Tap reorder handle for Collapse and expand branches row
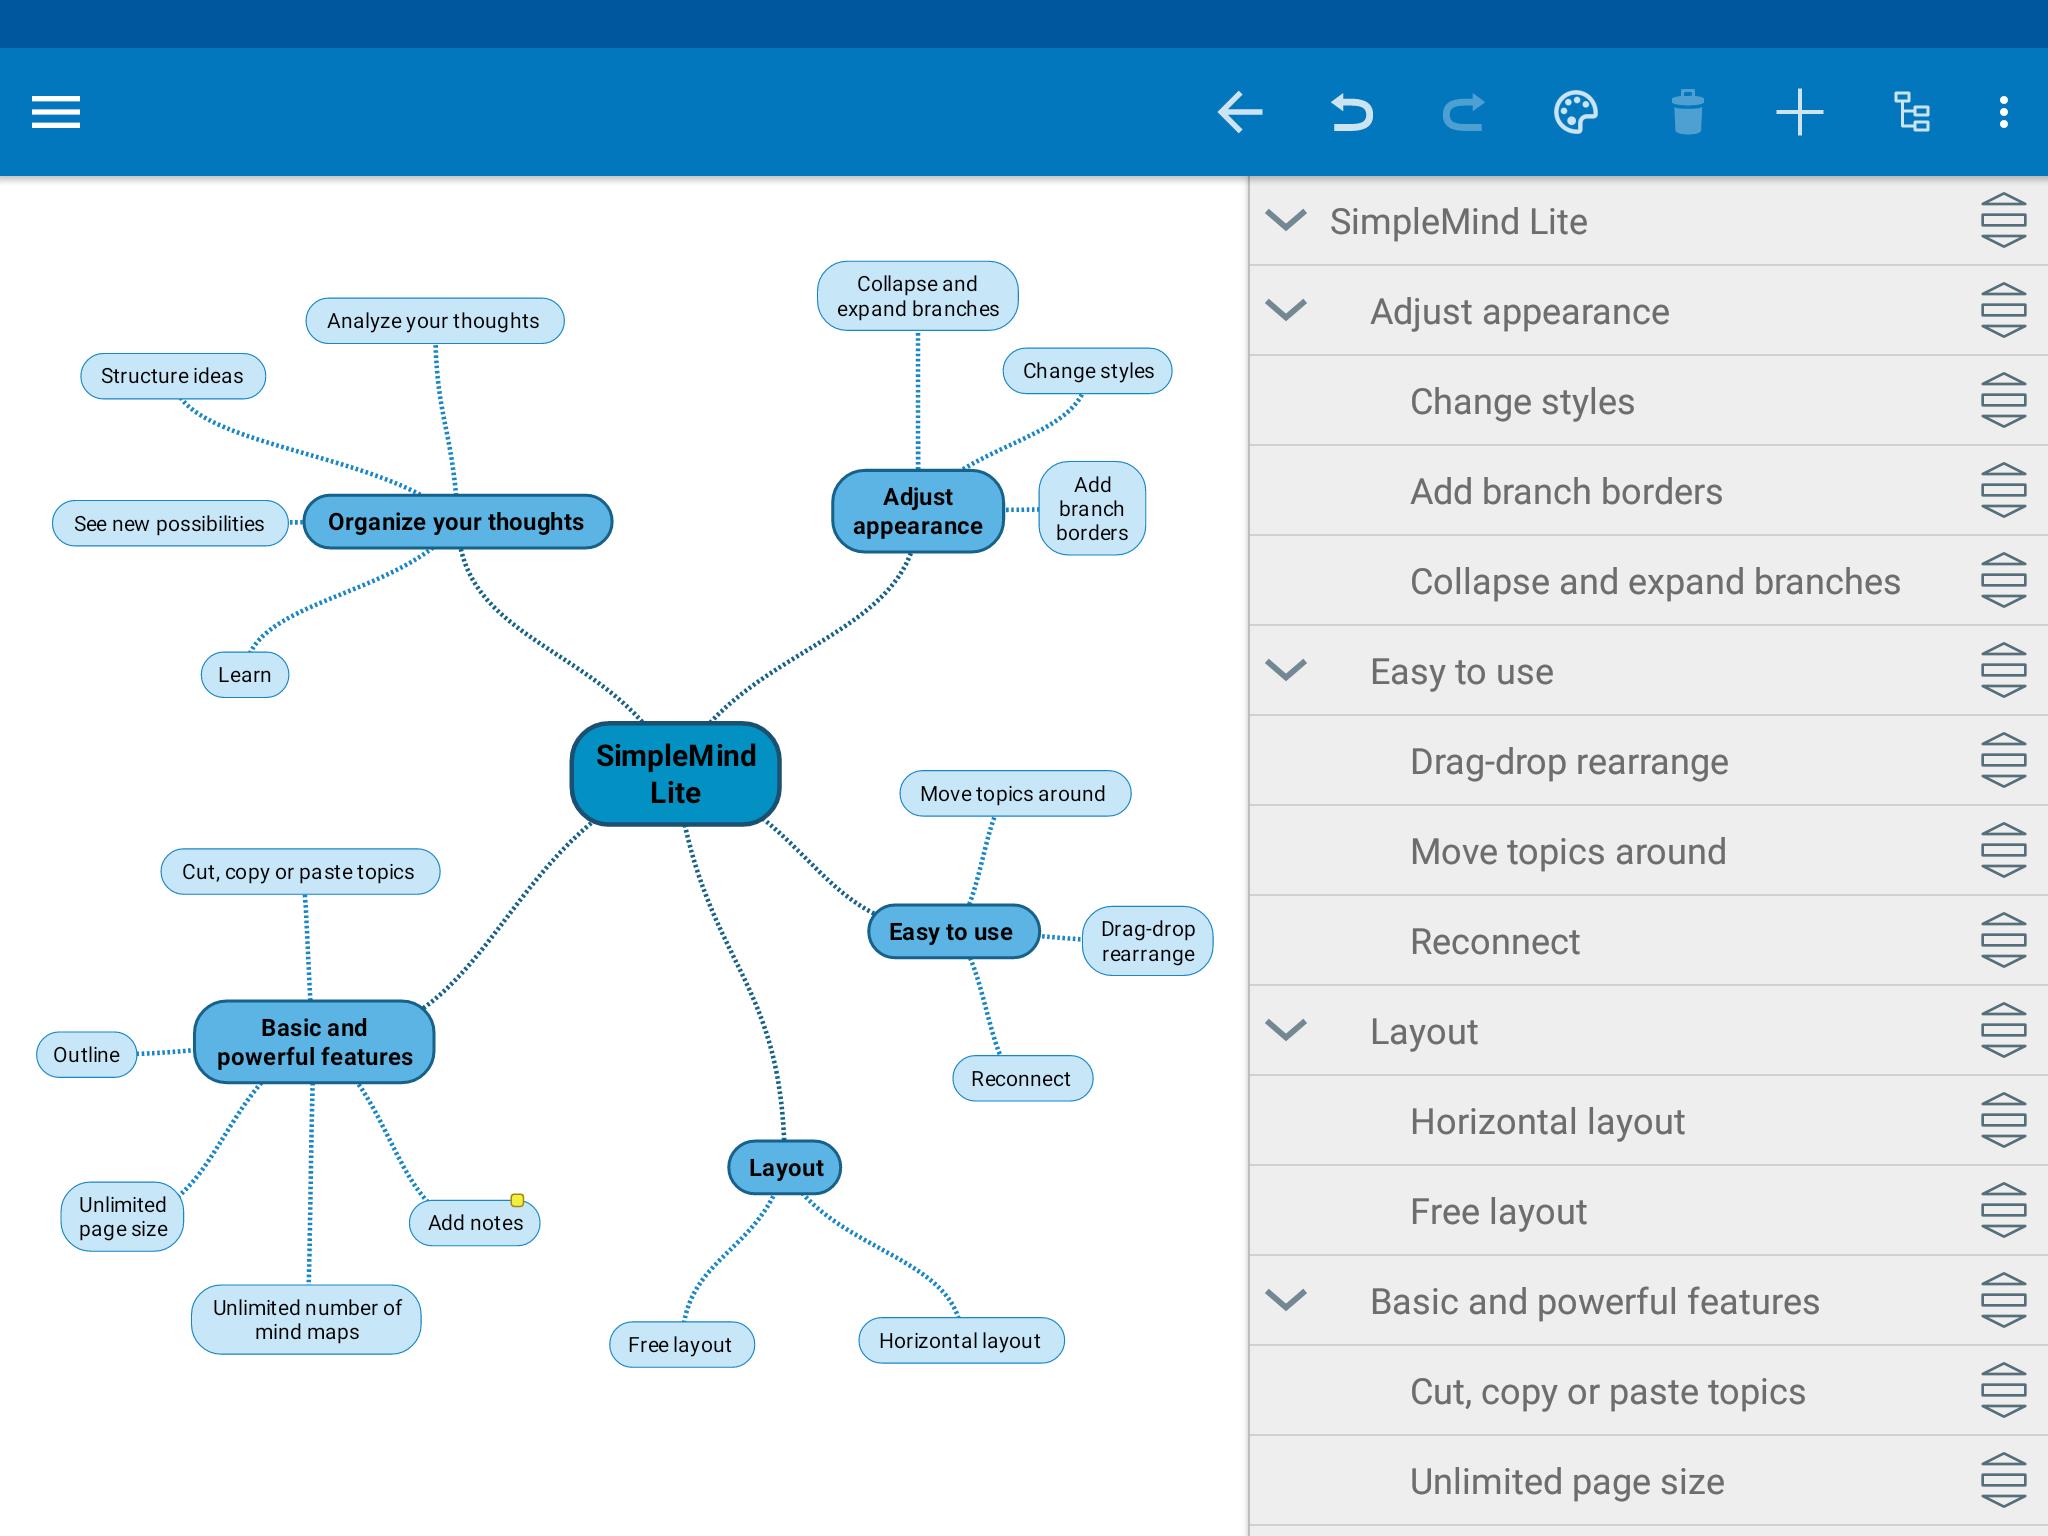Screen dimensions: 2048x1536 (2003, 581)
